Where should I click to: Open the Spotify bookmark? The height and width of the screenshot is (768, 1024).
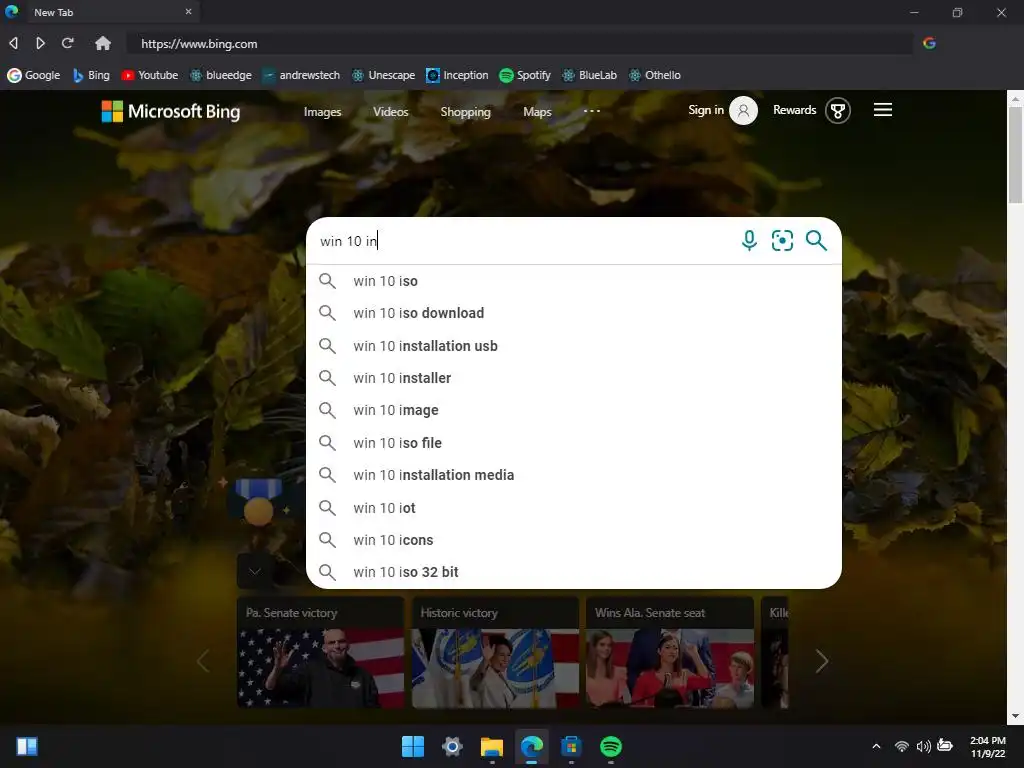525,75
